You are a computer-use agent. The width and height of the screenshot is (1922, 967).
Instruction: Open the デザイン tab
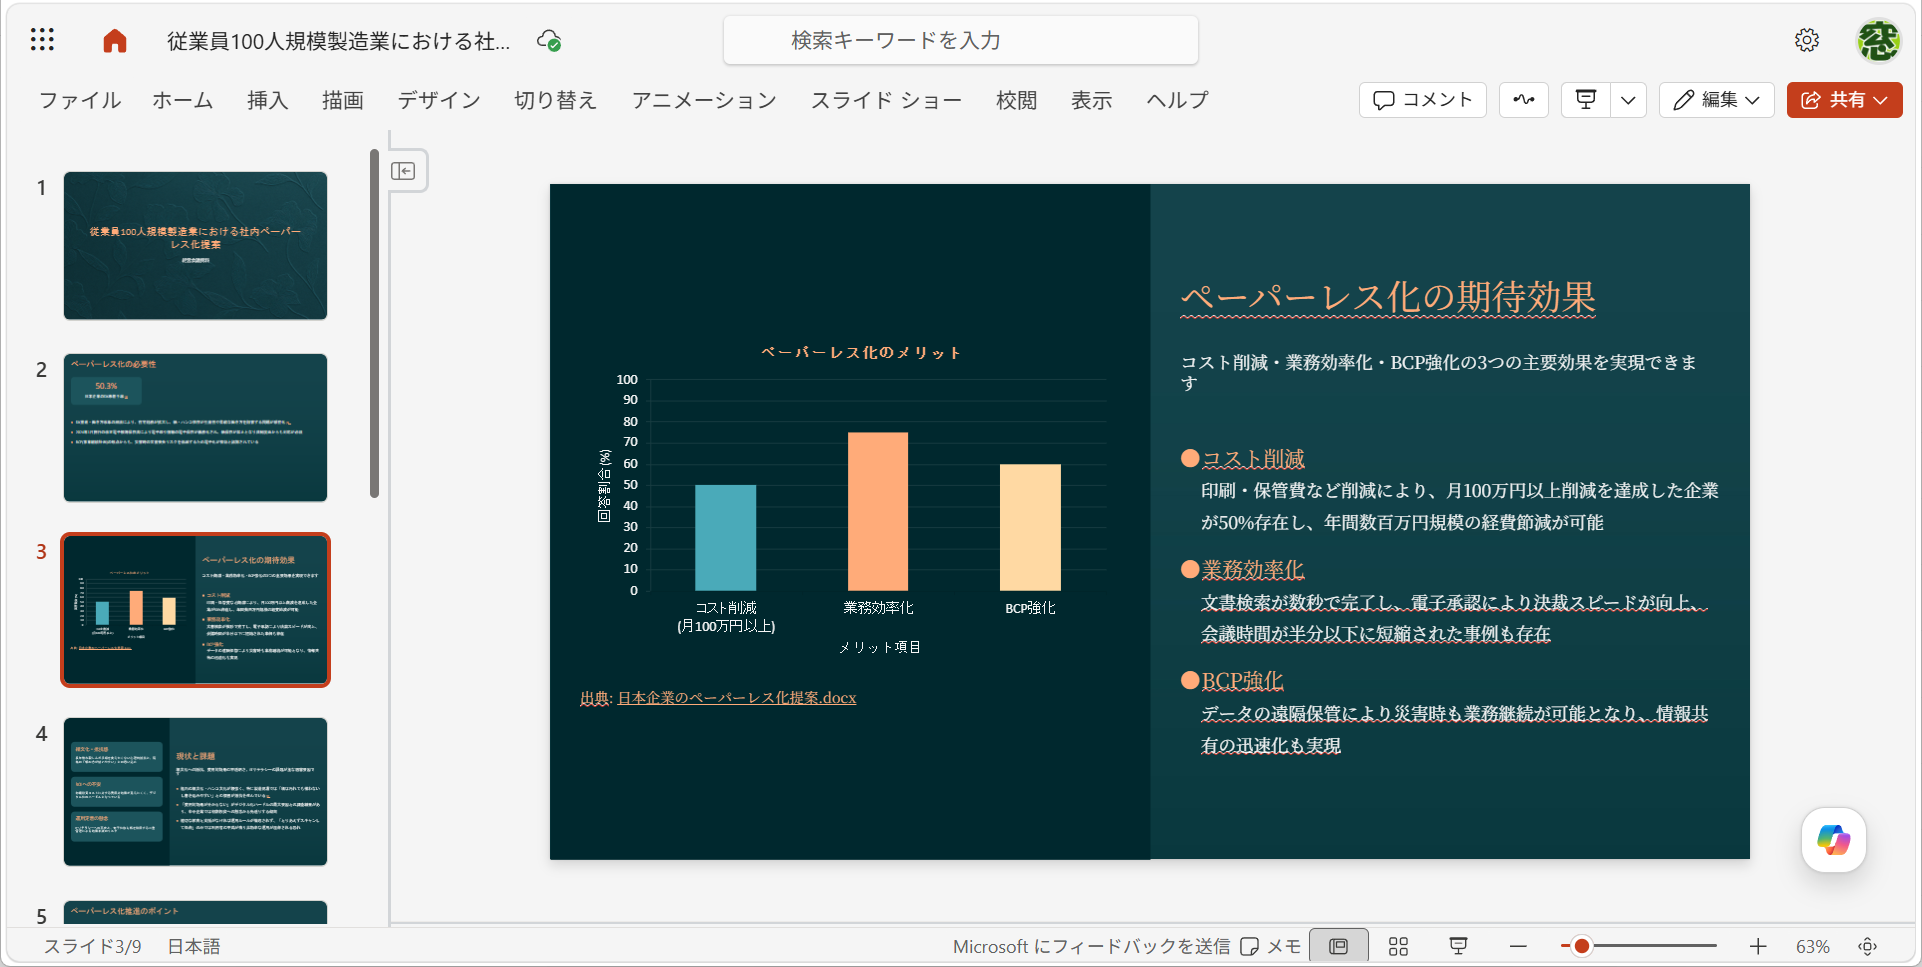click(439, 100)
